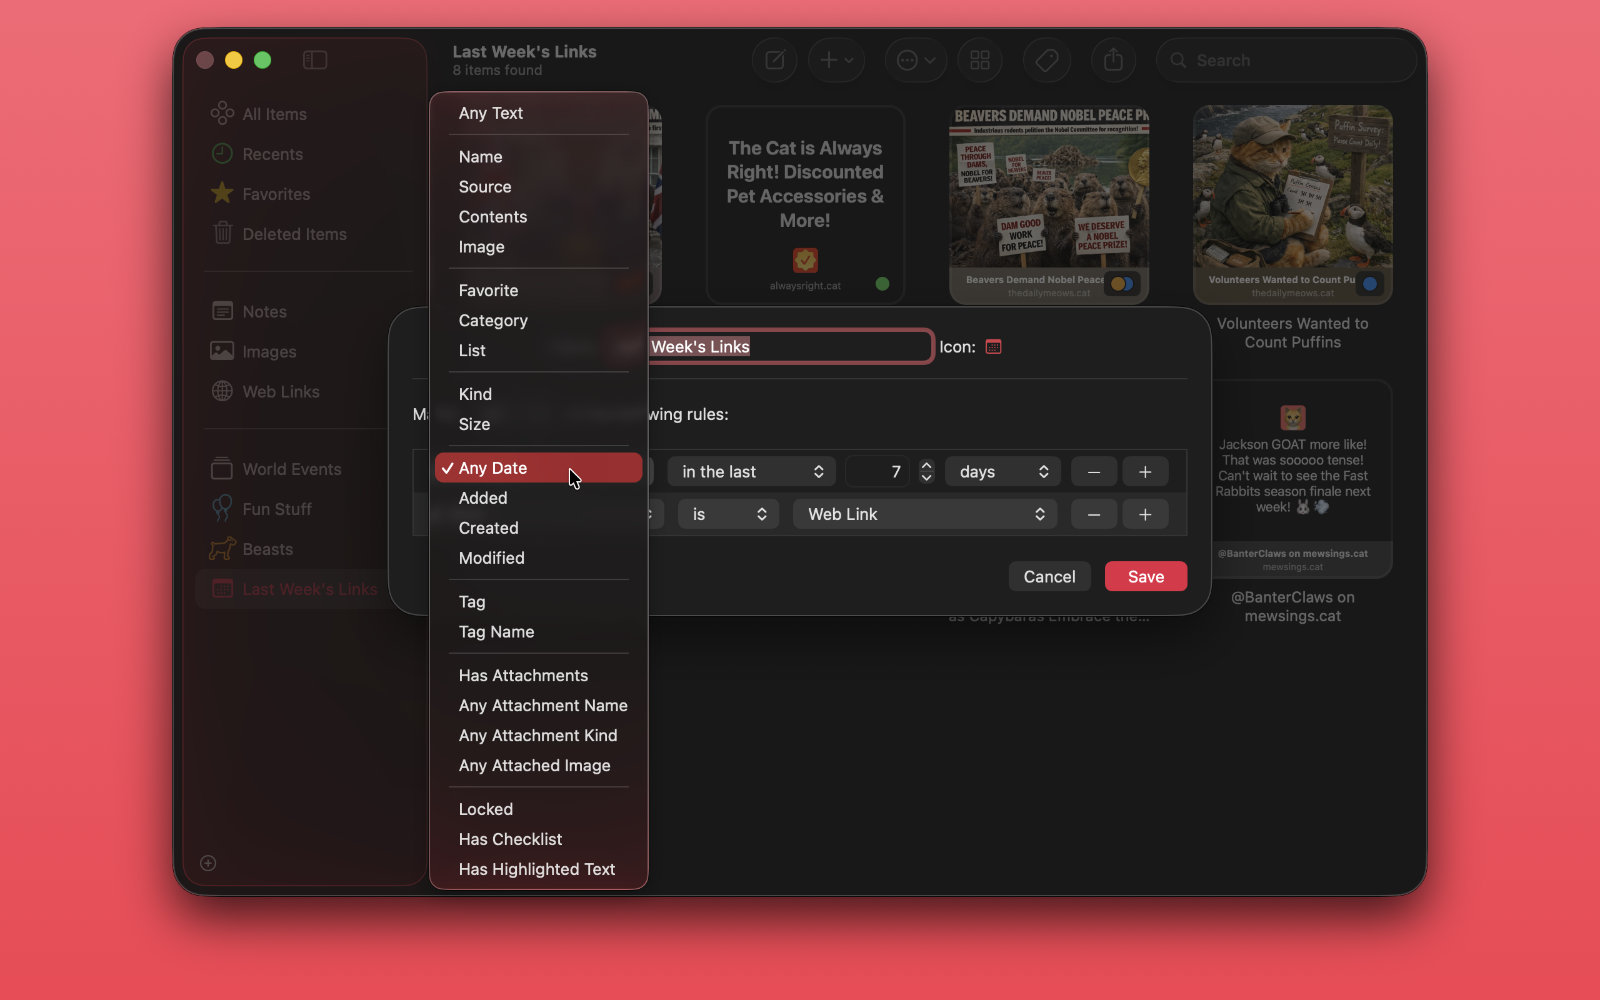Toggle the sidebar visibility icon

coord(314,60)
